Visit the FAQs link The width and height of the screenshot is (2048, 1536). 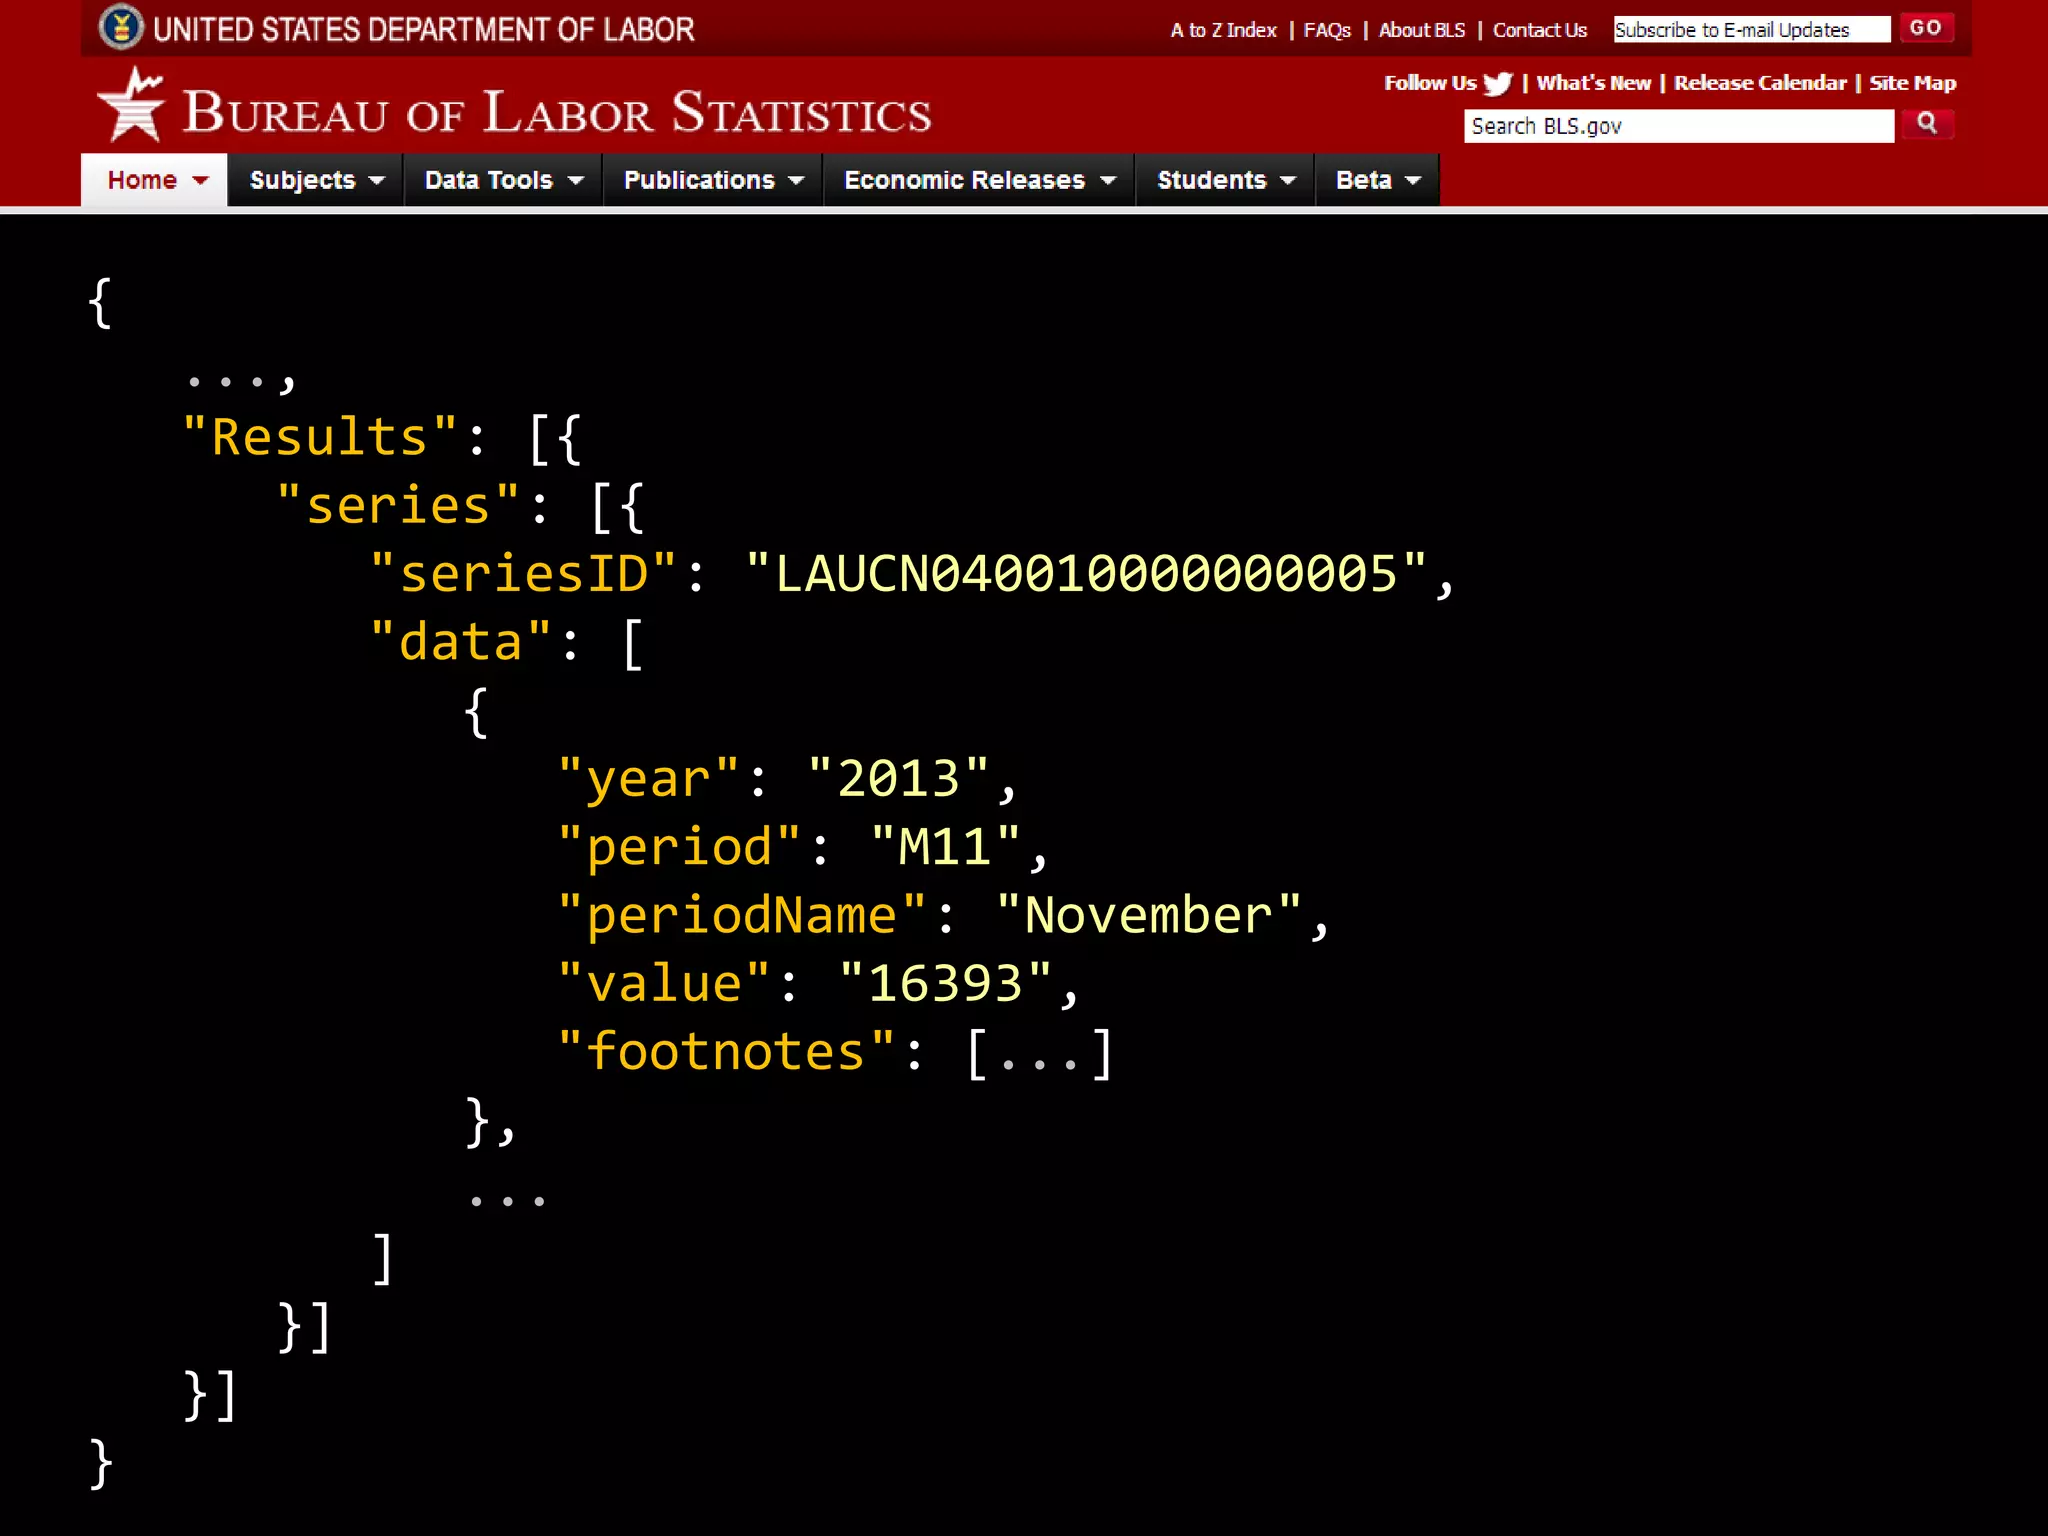tap(1326, 31)
